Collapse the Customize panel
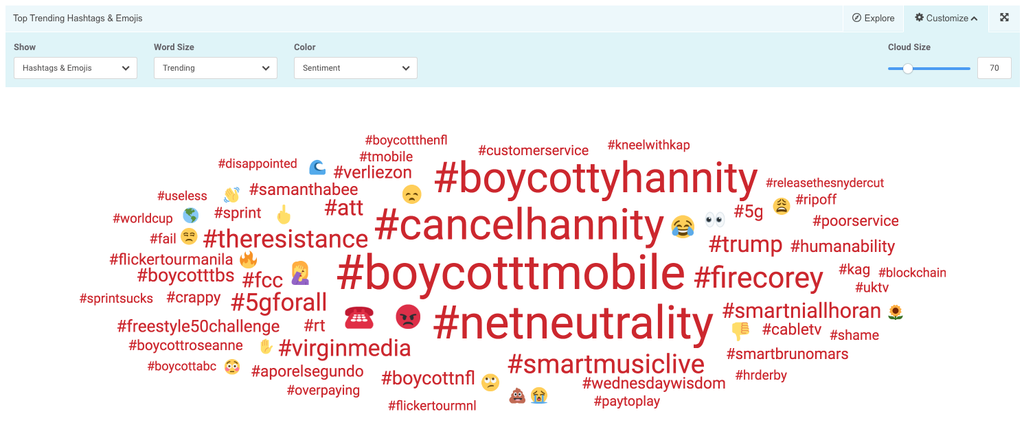The width and height of the screenshot is (1024, 438). pyautogui.click(x=947, y=18)
